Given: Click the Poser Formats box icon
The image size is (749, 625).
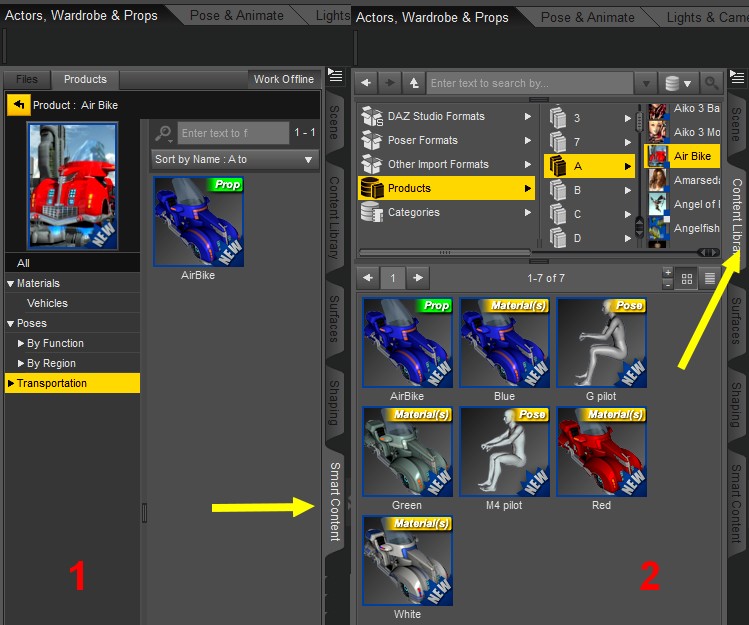Looking at the screenshot, I should [x=372, y=140].
